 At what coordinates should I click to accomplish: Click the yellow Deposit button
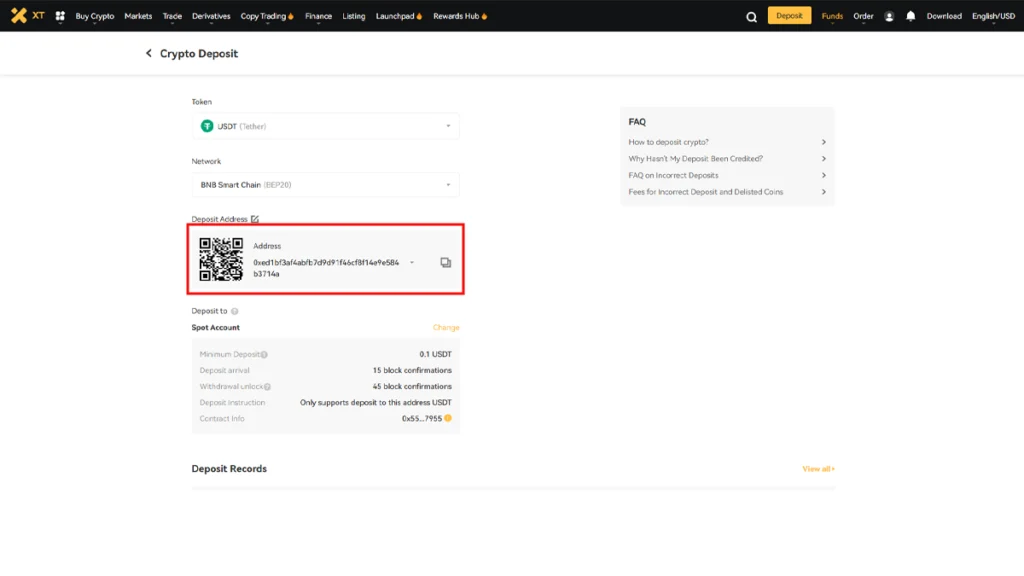point(789,16)
